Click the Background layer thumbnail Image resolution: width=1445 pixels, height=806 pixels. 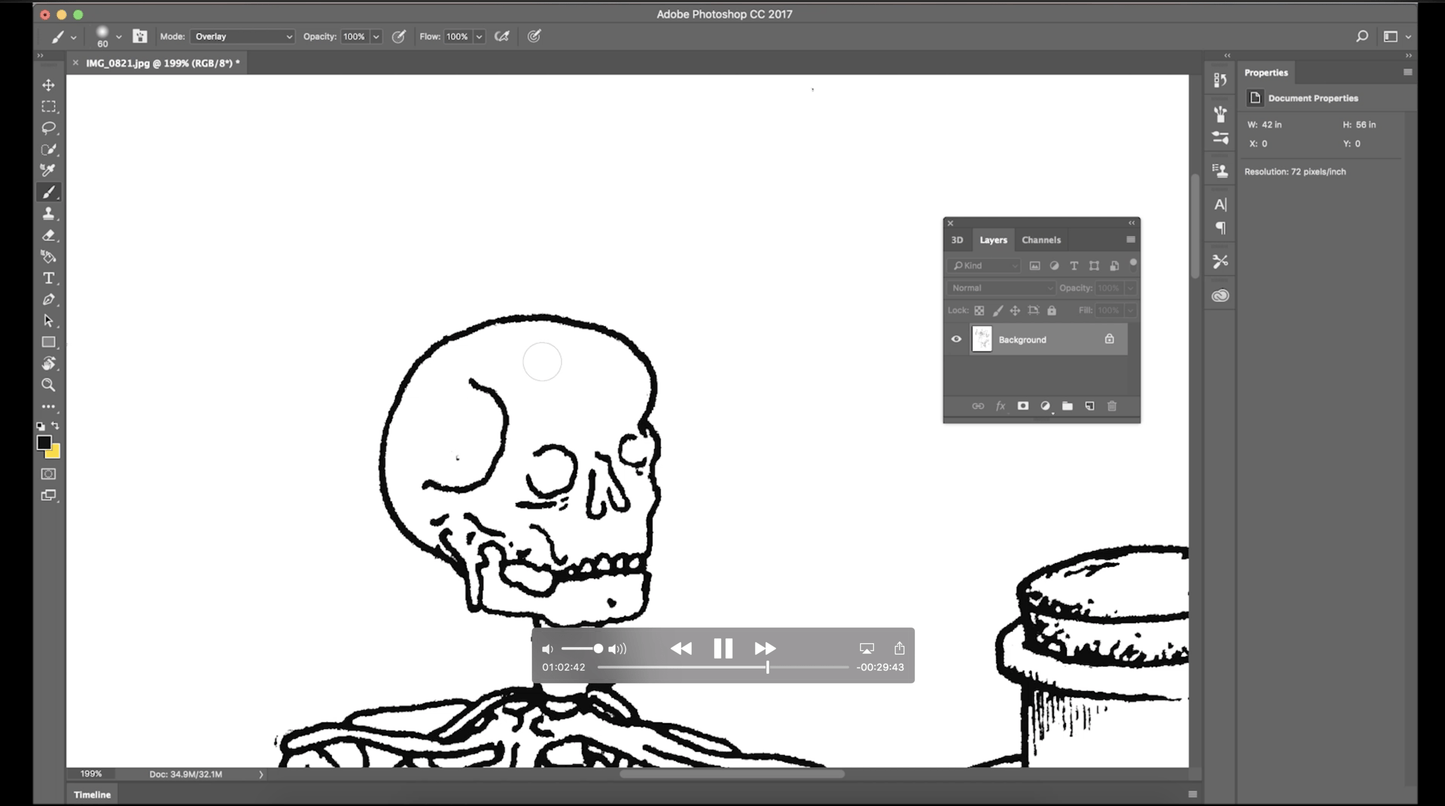[982, 339]
